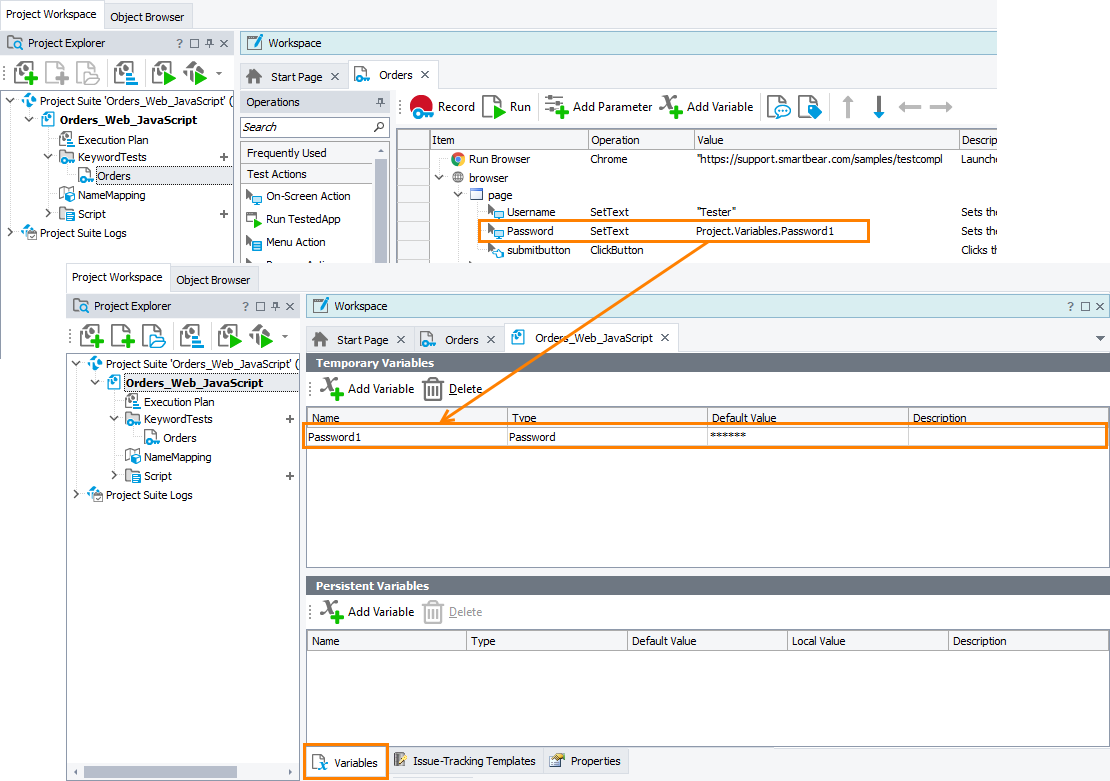This screenshot has height=781, width=1110.
Task: Click Add Variable in the test toolbar
Action: pos(707,107)
